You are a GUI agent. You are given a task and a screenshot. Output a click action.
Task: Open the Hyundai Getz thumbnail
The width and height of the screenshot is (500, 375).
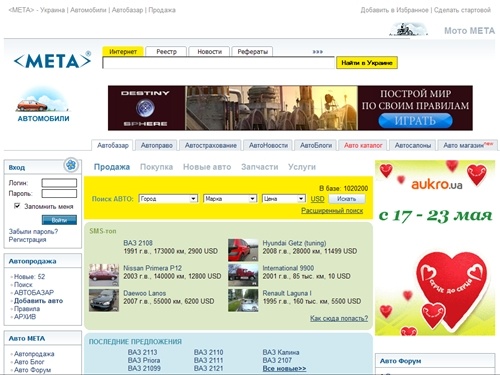(x=243, y=250)
